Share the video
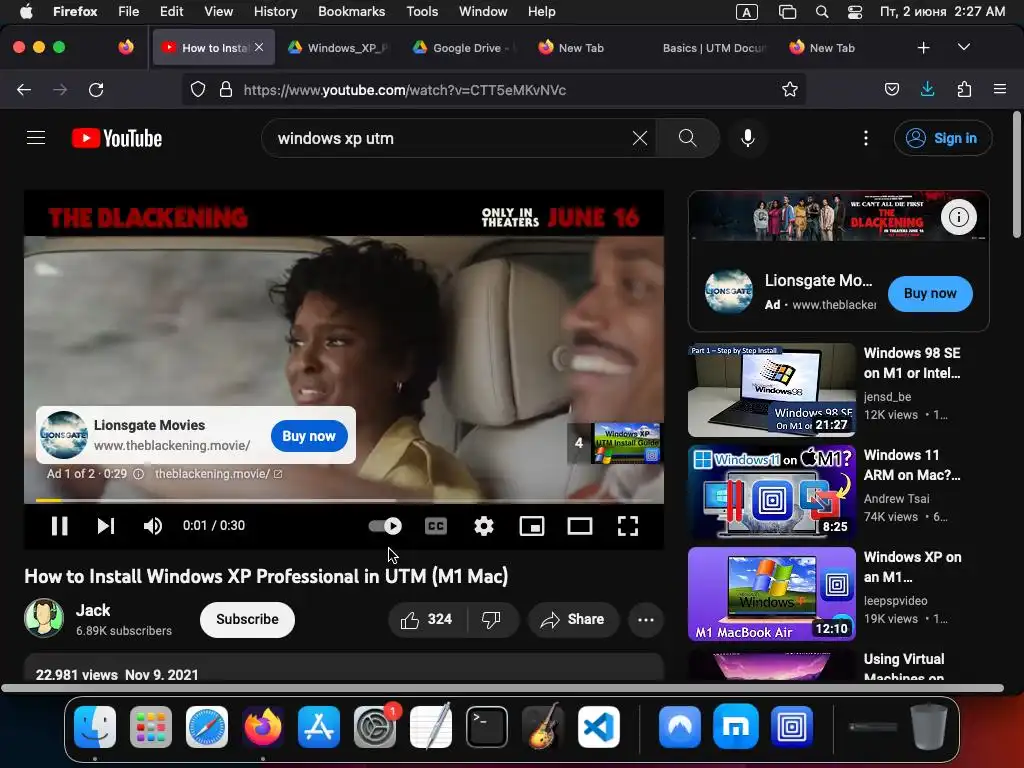This screenshot has width=1024, height=768. point(573,619)
